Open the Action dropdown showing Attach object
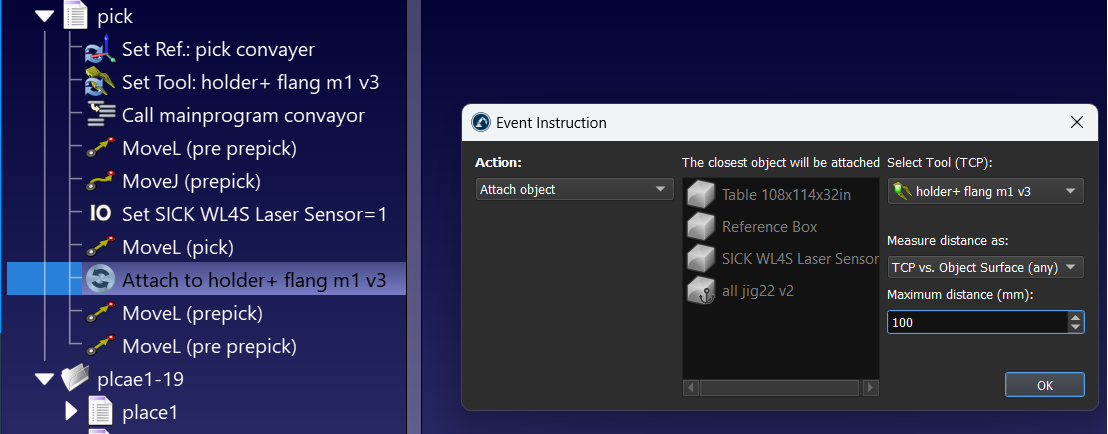This screenshot has height=434, width=1108. tap(574, 189)
